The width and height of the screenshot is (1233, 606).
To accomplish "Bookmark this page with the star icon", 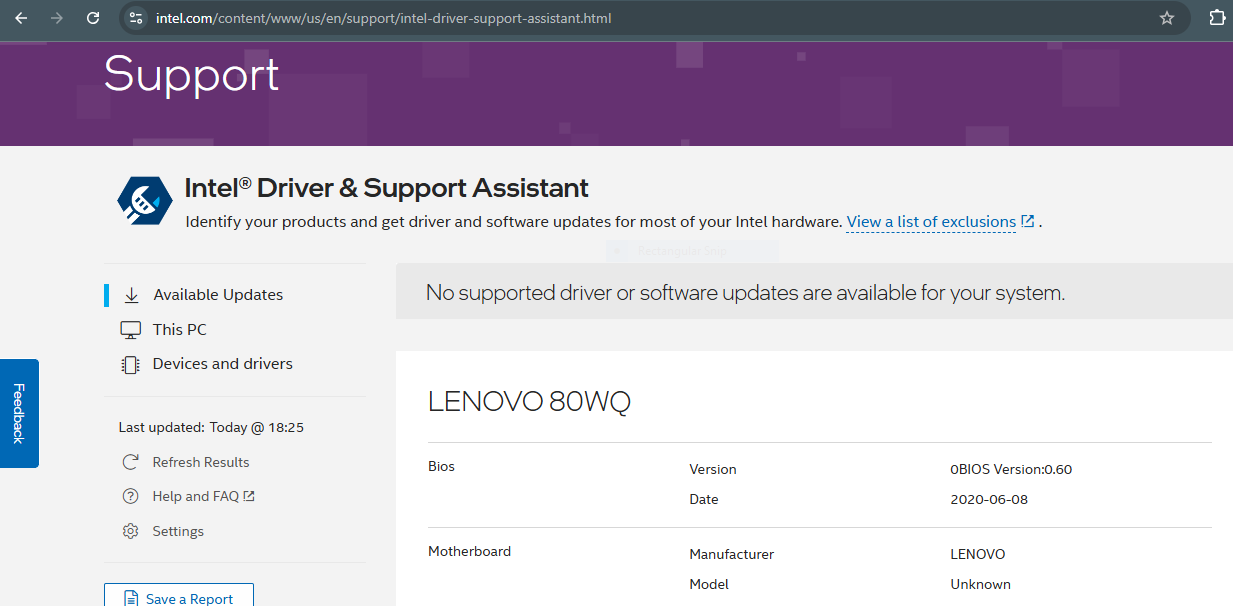I will tap(1166, 18).
